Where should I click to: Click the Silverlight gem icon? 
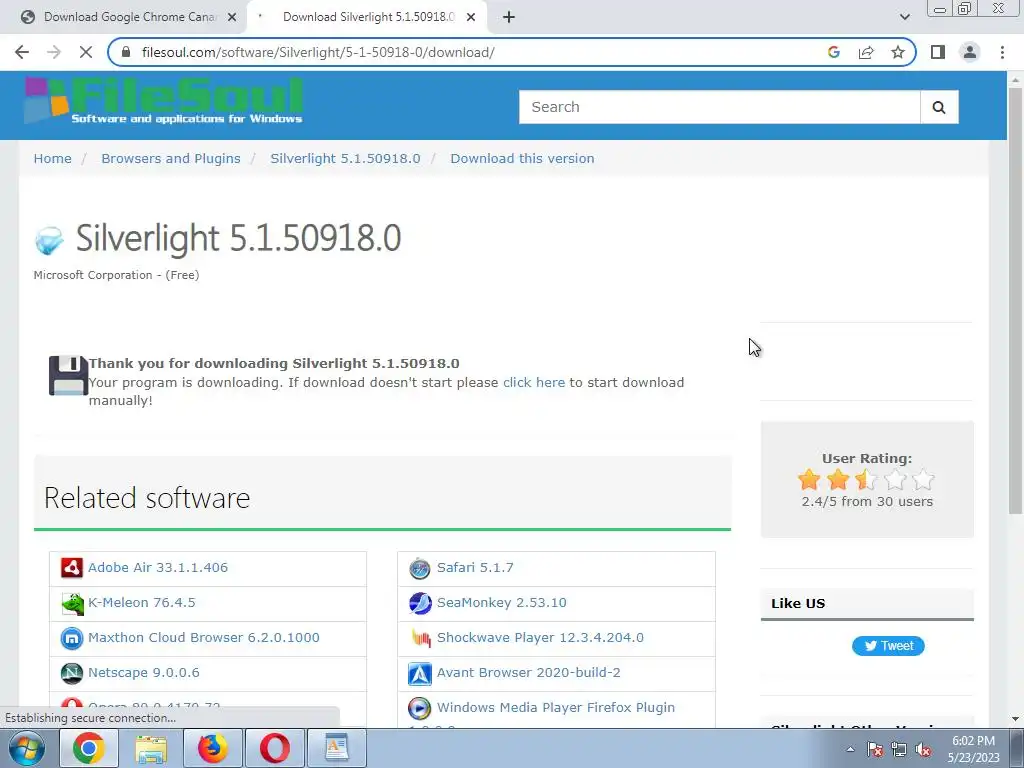click(x=50, y=240)
